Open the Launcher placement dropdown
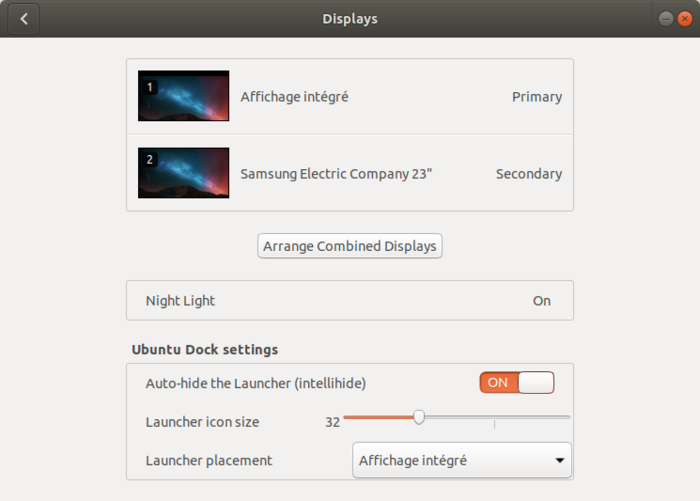The height and width of the screenshot is (501, 700). 462,461
